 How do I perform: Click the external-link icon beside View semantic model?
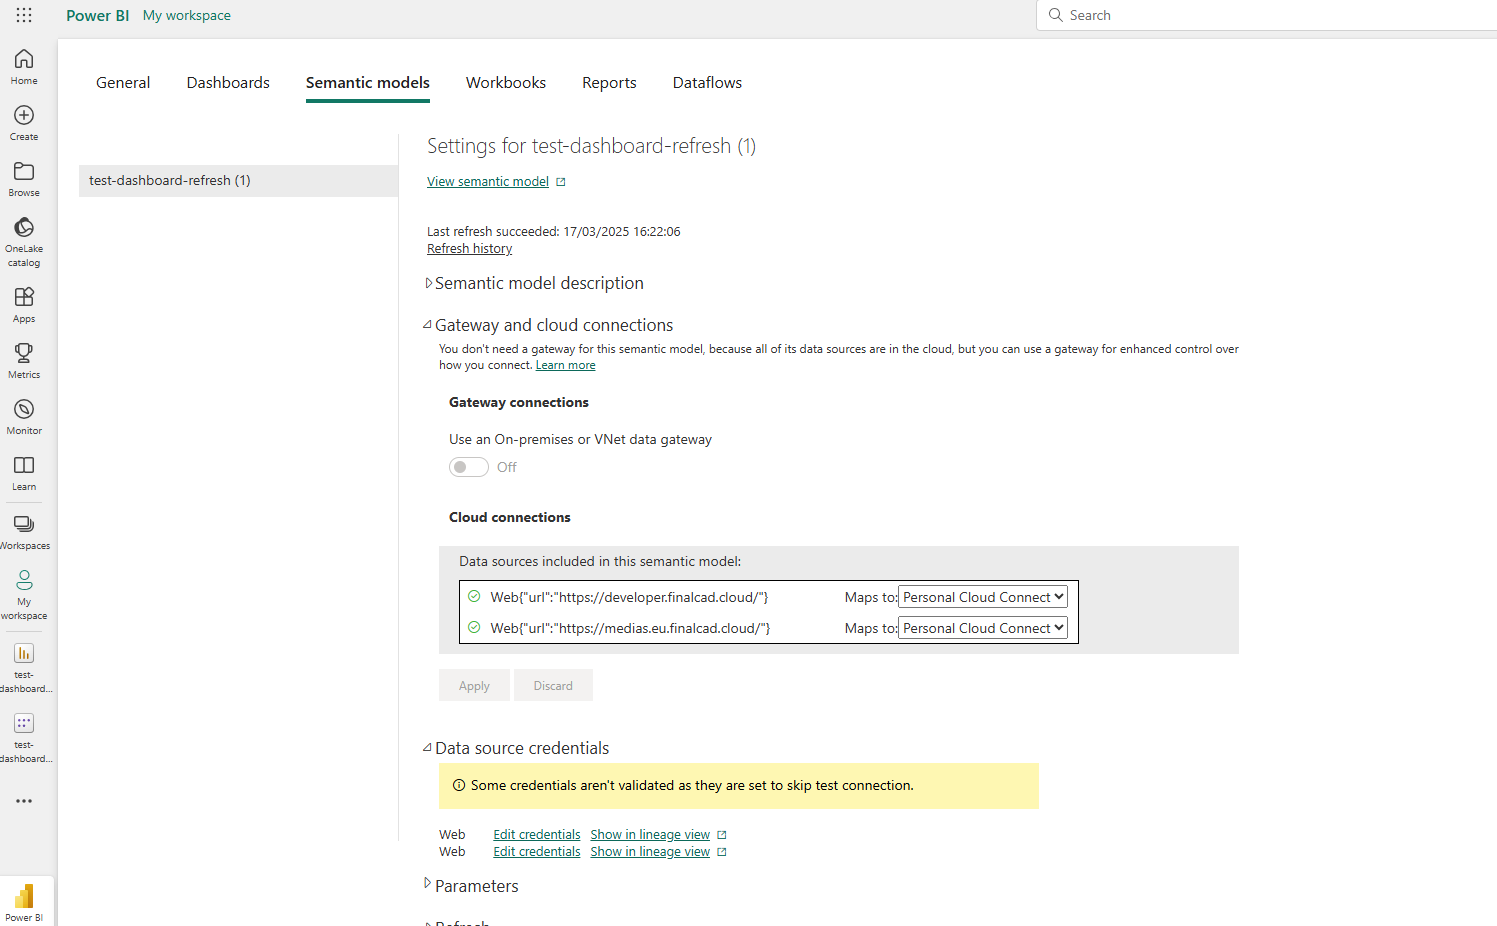point(561,182)
